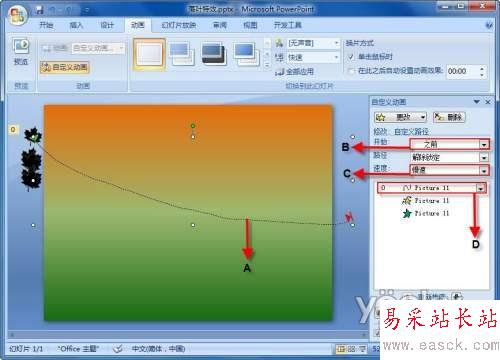The width and height of the screenshot is (500, 360).
Task: Switch to the 幻灯片放映 ribbon tab
Action: [179, 25]
